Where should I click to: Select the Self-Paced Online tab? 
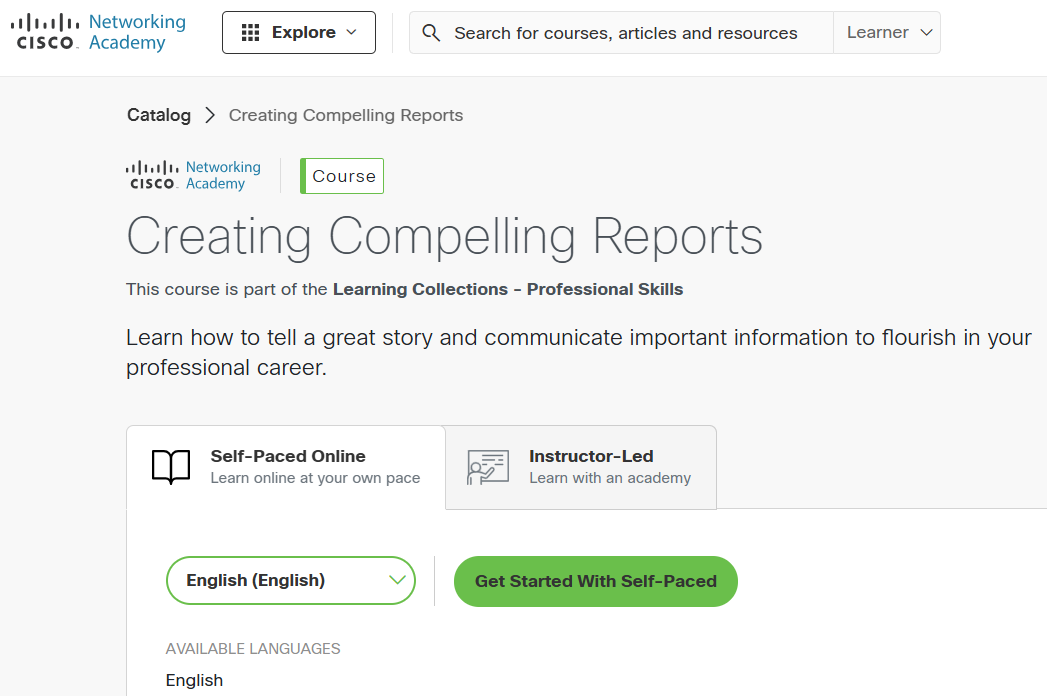(x=285, y=467)
